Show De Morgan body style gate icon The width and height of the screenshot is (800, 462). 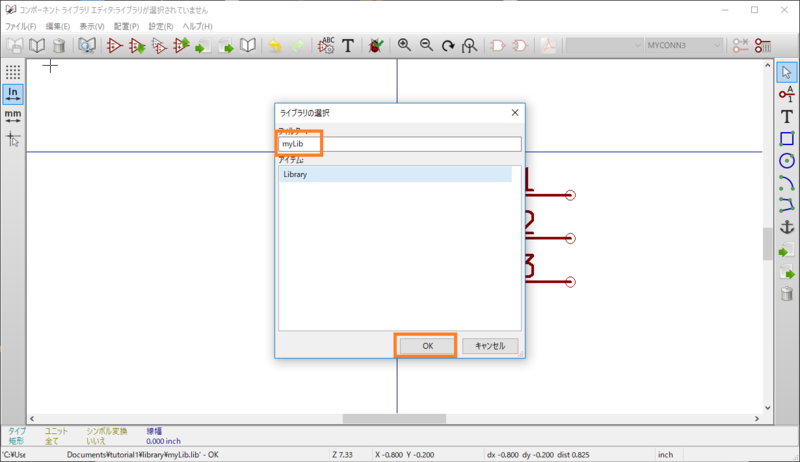(520, 46)
